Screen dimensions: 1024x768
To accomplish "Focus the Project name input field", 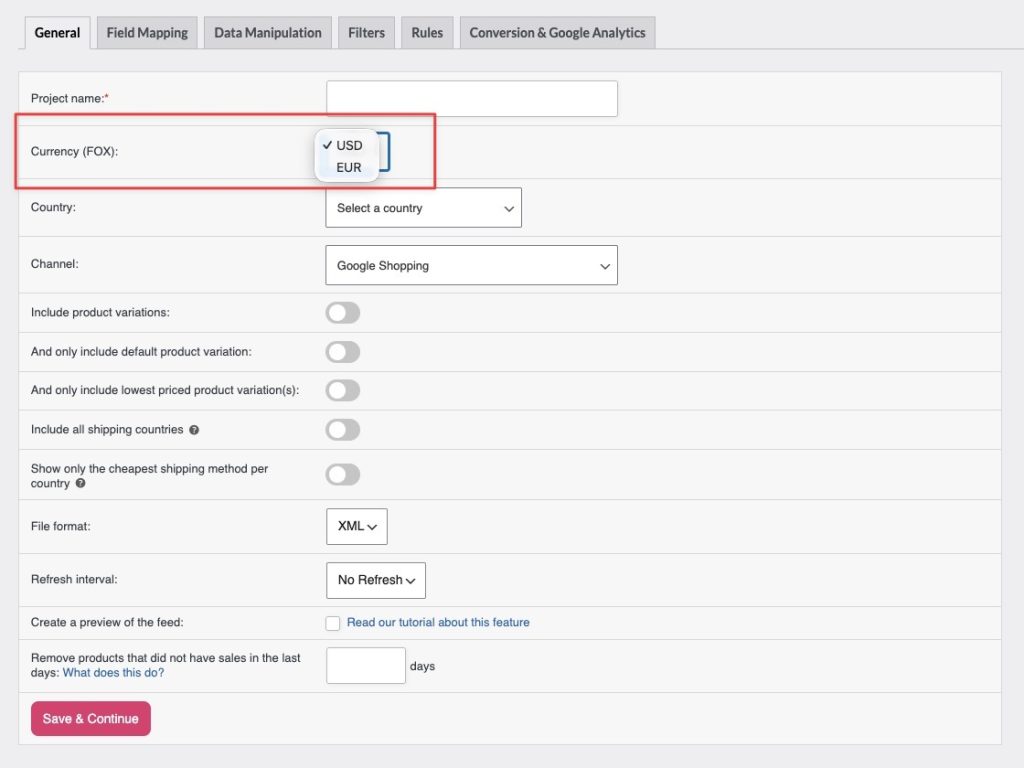I will pyautogui.click(x=472, y=99).
